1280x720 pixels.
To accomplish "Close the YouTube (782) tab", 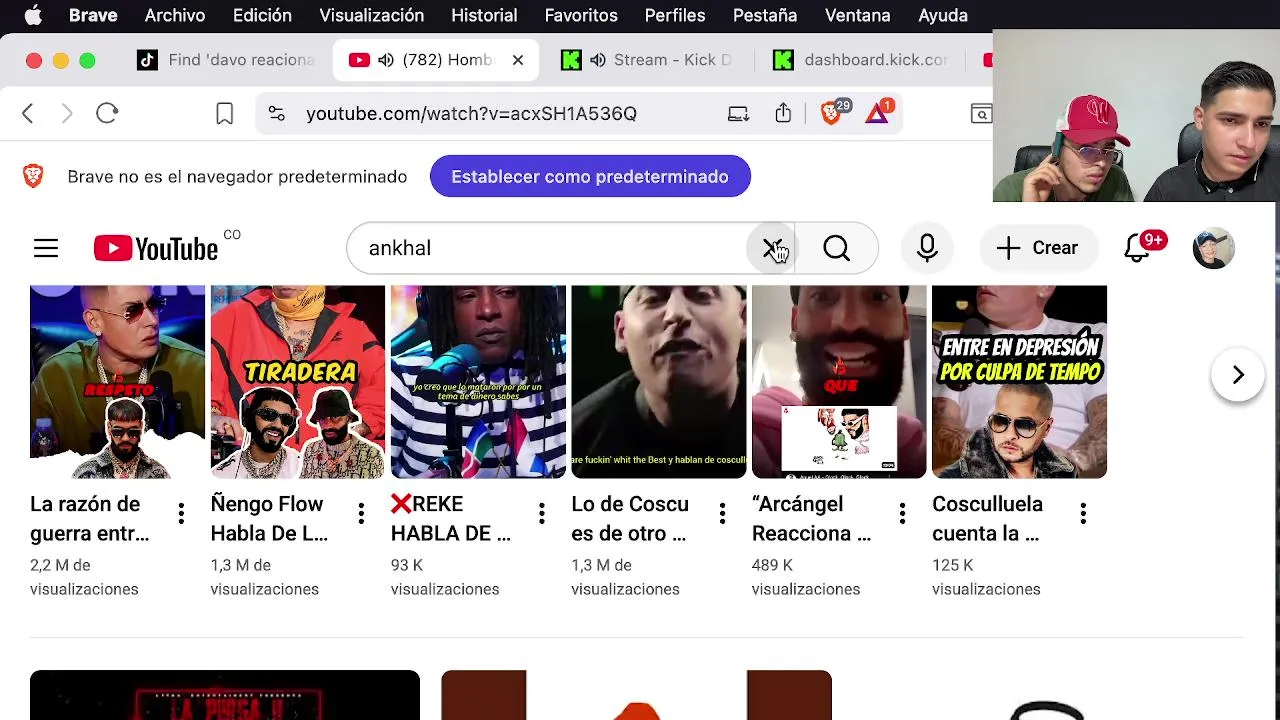I will coord(518,60).
